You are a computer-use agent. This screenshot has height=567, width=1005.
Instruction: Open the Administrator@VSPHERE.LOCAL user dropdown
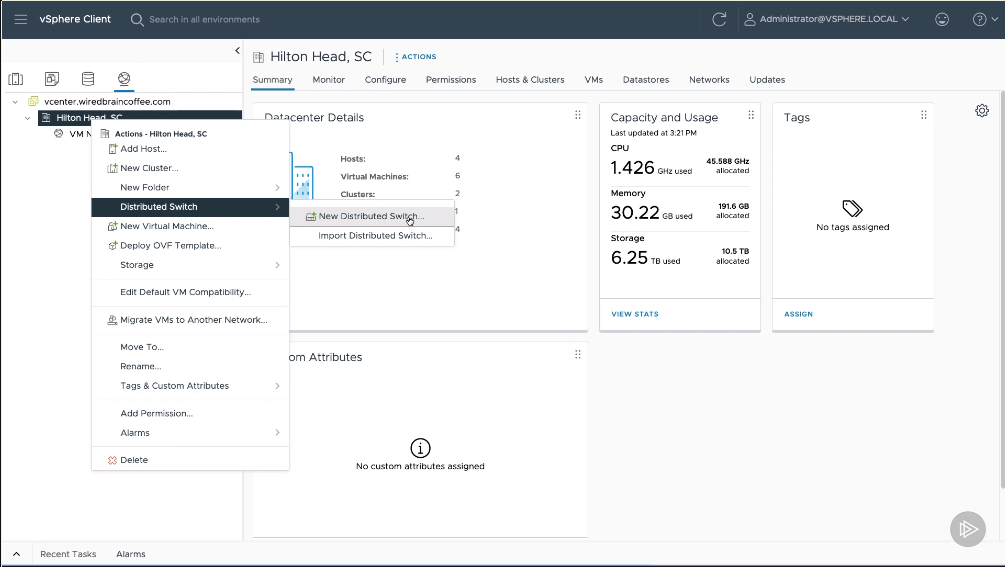click(x=826, y=19)
